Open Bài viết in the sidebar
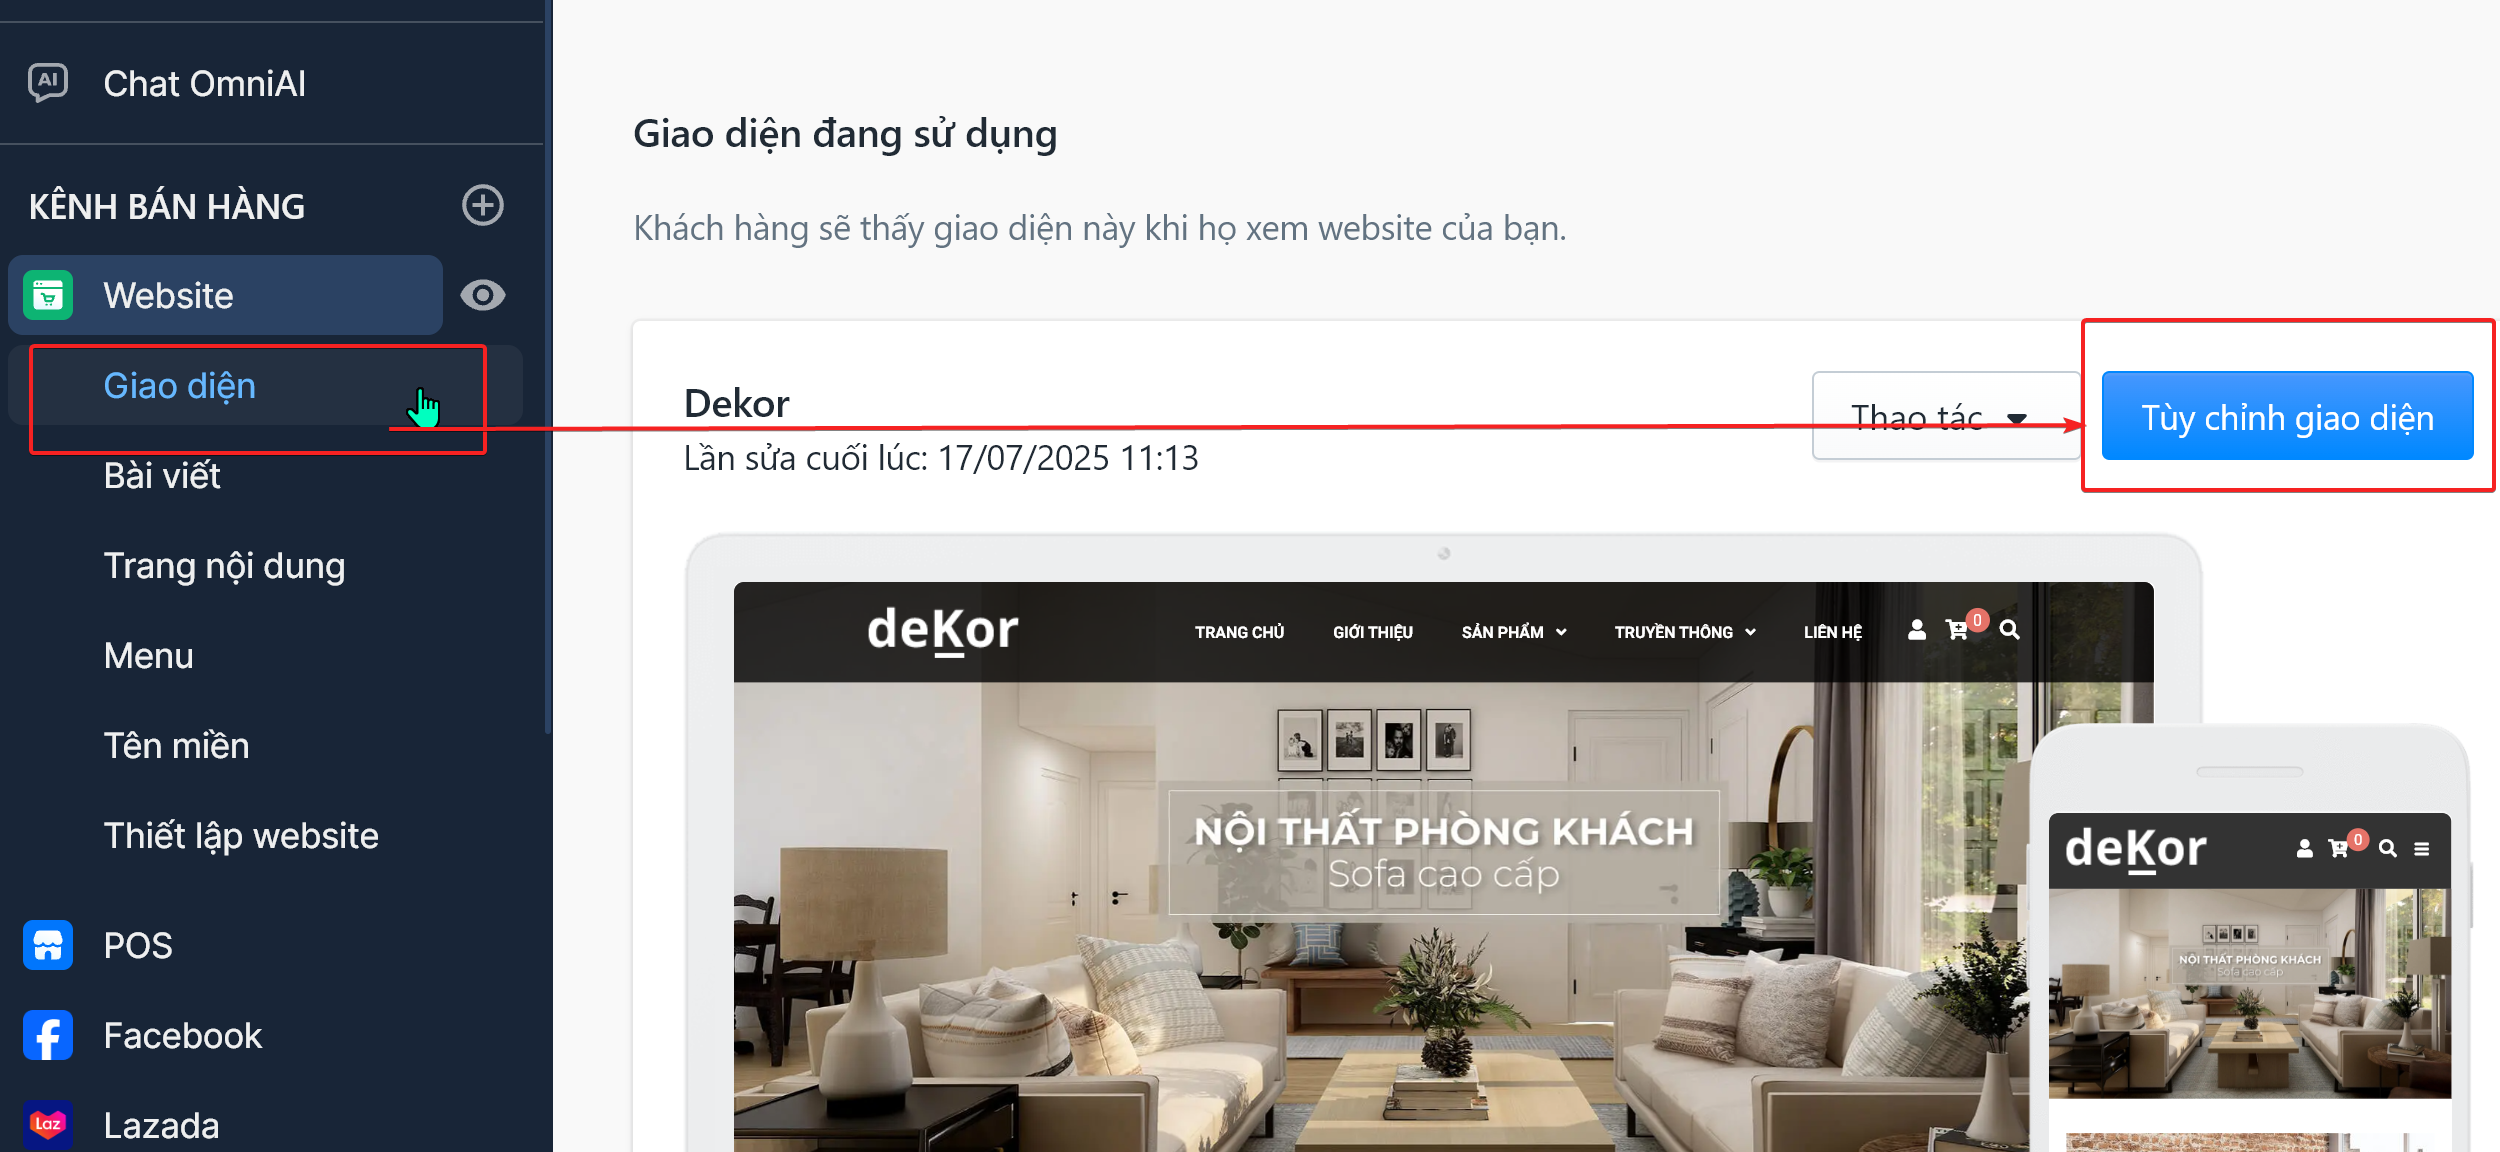This screenshot has width=2500, height=1152. (x=162, y=476)
